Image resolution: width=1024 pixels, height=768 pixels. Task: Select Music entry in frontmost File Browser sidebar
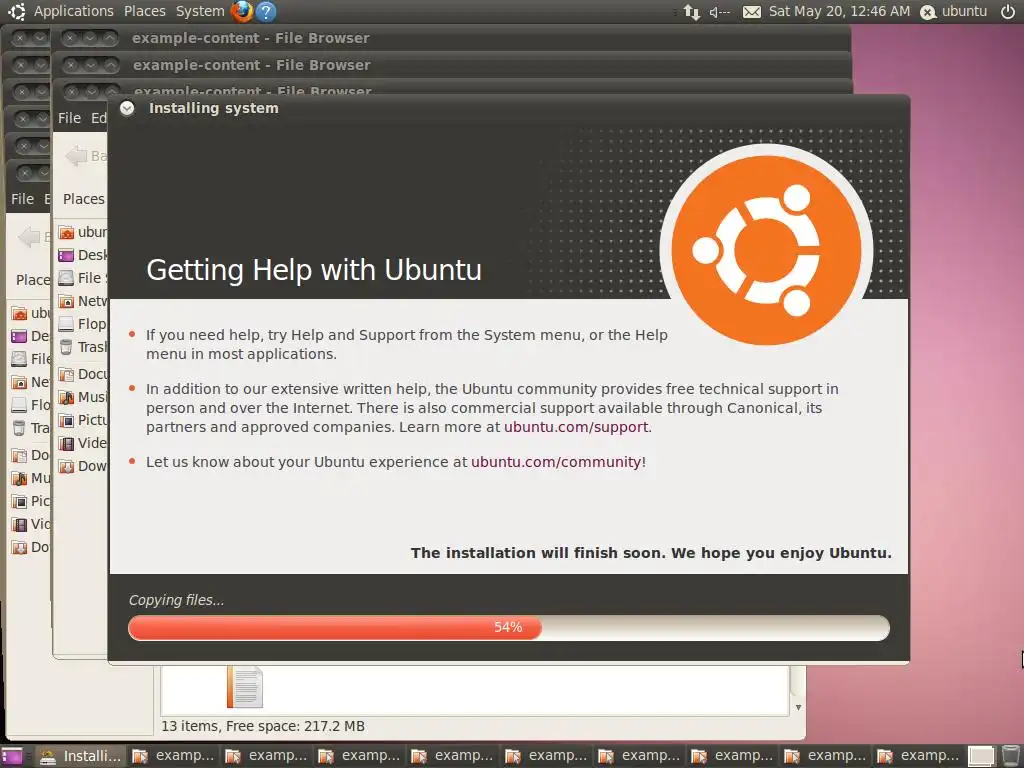pos(82,397)
